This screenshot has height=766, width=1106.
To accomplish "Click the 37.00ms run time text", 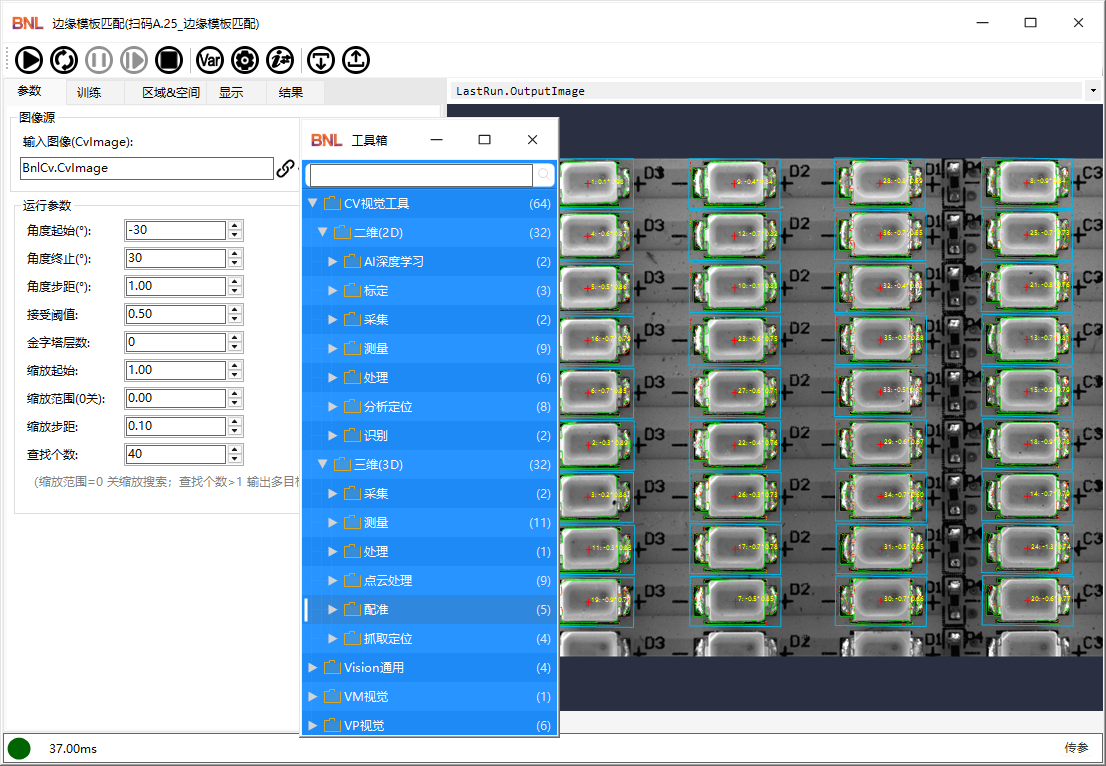I will [x=73, y=748].
